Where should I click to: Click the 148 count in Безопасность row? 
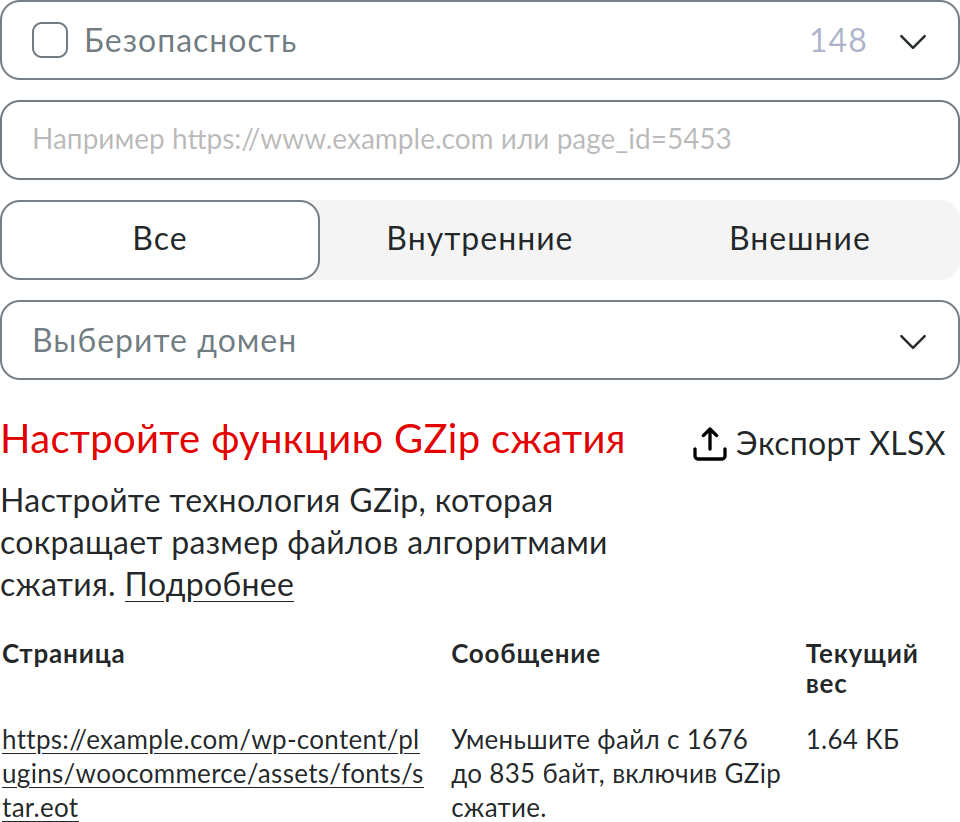pyautogui.click(x=838, y=41)
